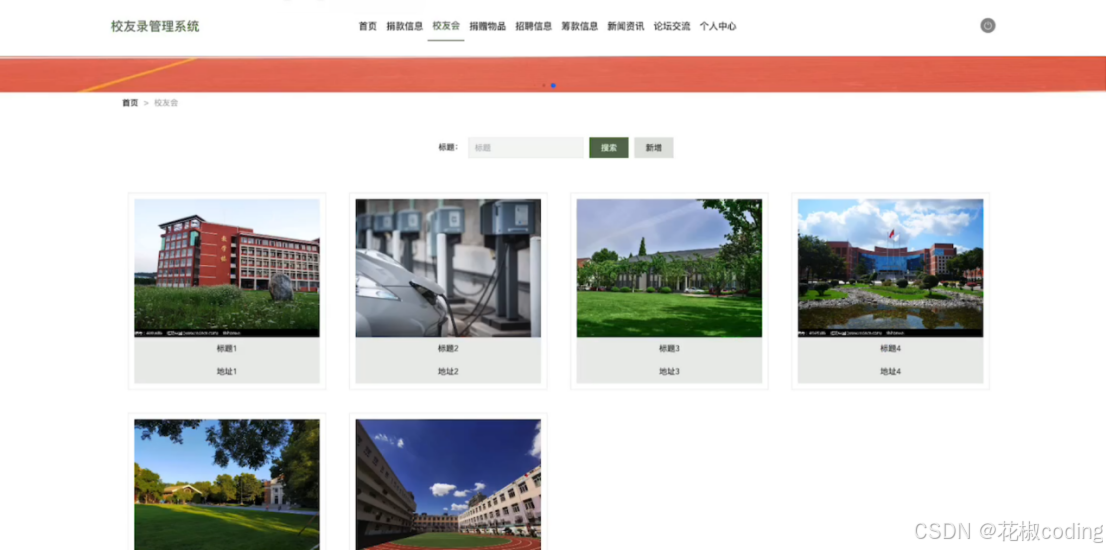1107x551 pixels.
Task: Select the first carousel indicator dot
Action: (x=544, y=85)
